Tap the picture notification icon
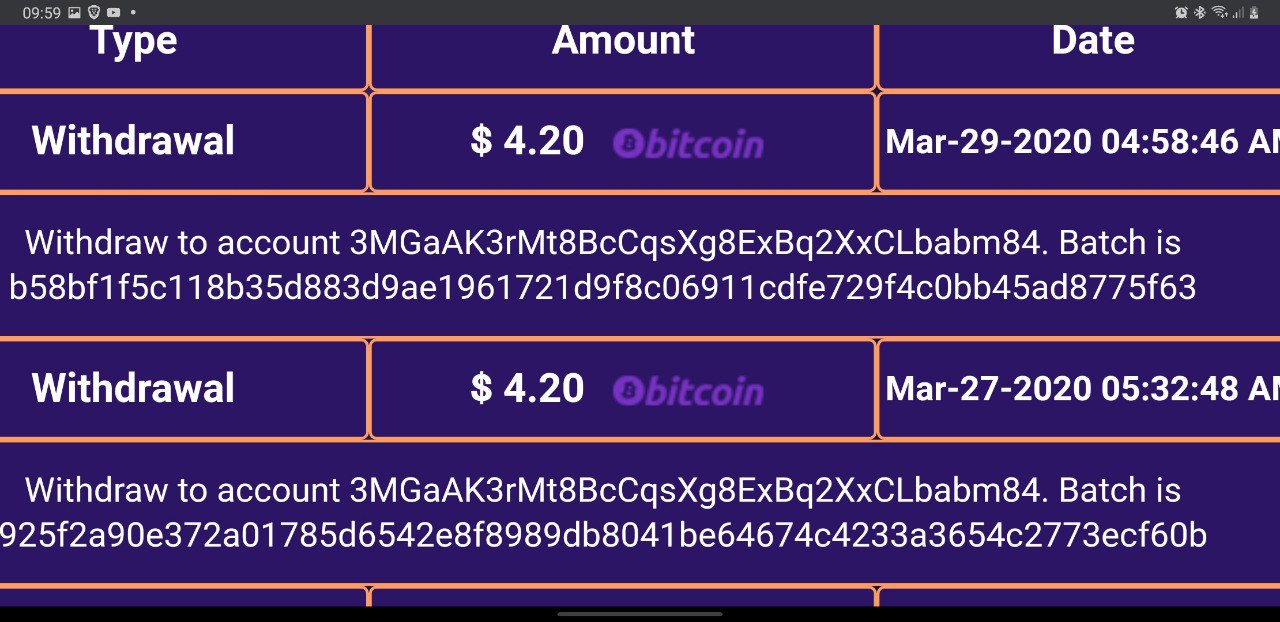This screenshot has height=622, width=1280. pyautogui.click(x=75, y=12)
